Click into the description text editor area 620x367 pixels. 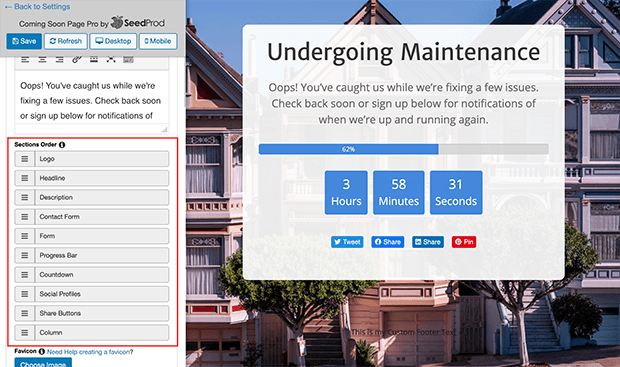(92, 101)
